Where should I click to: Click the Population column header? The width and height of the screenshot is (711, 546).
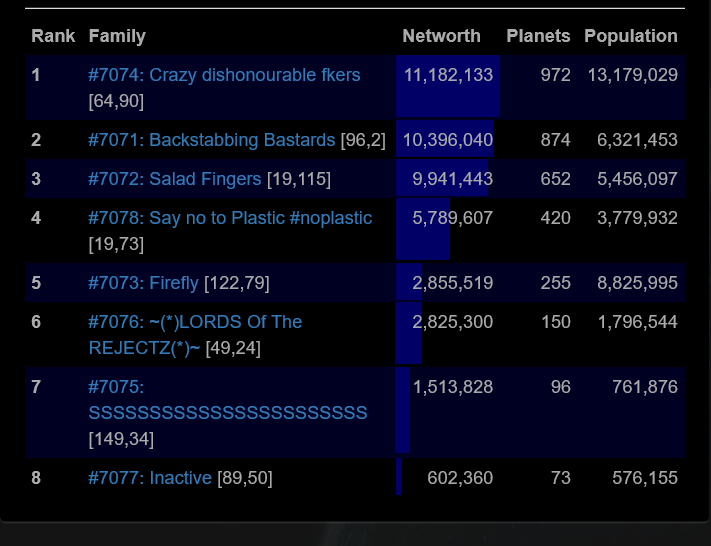(x=630, y=36)
